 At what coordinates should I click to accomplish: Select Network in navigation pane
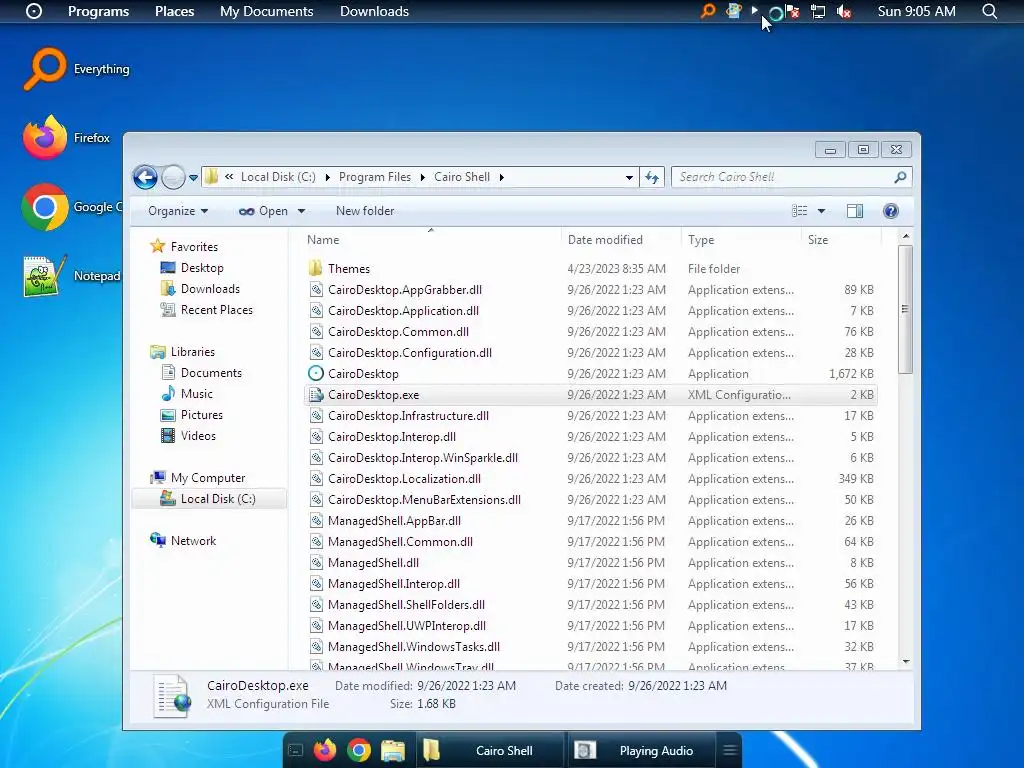click(x=184, y=541)
